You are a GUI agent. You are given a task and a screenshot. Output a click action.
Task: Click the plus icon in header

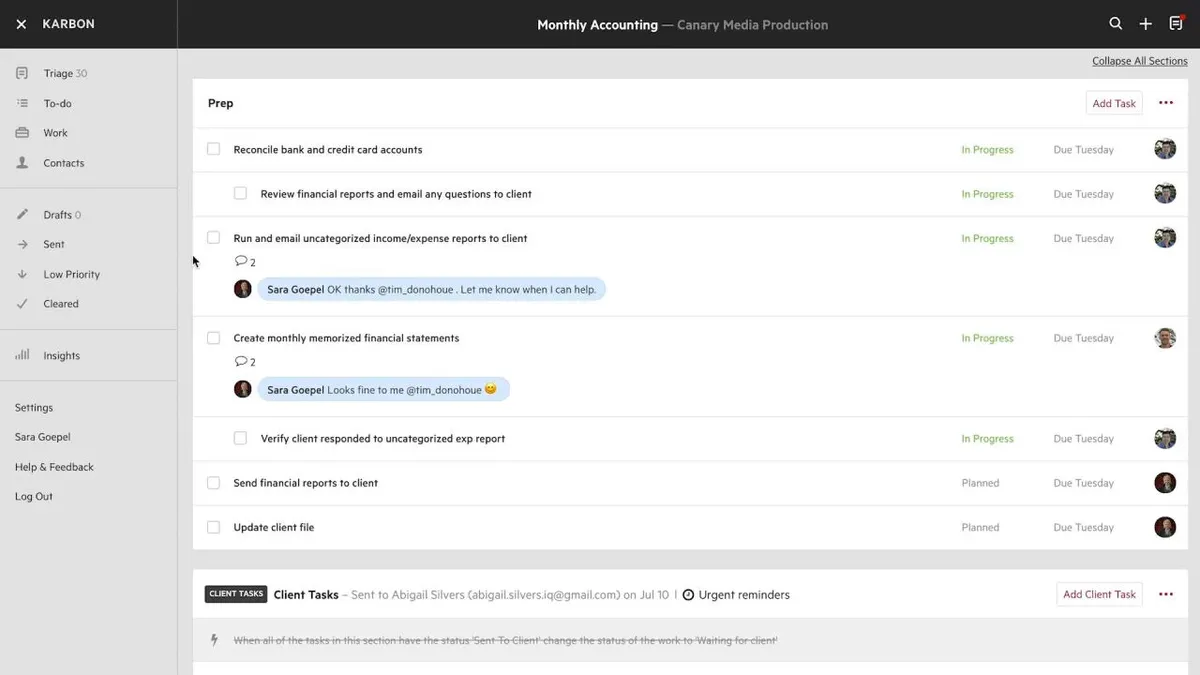click(1146, 24)
